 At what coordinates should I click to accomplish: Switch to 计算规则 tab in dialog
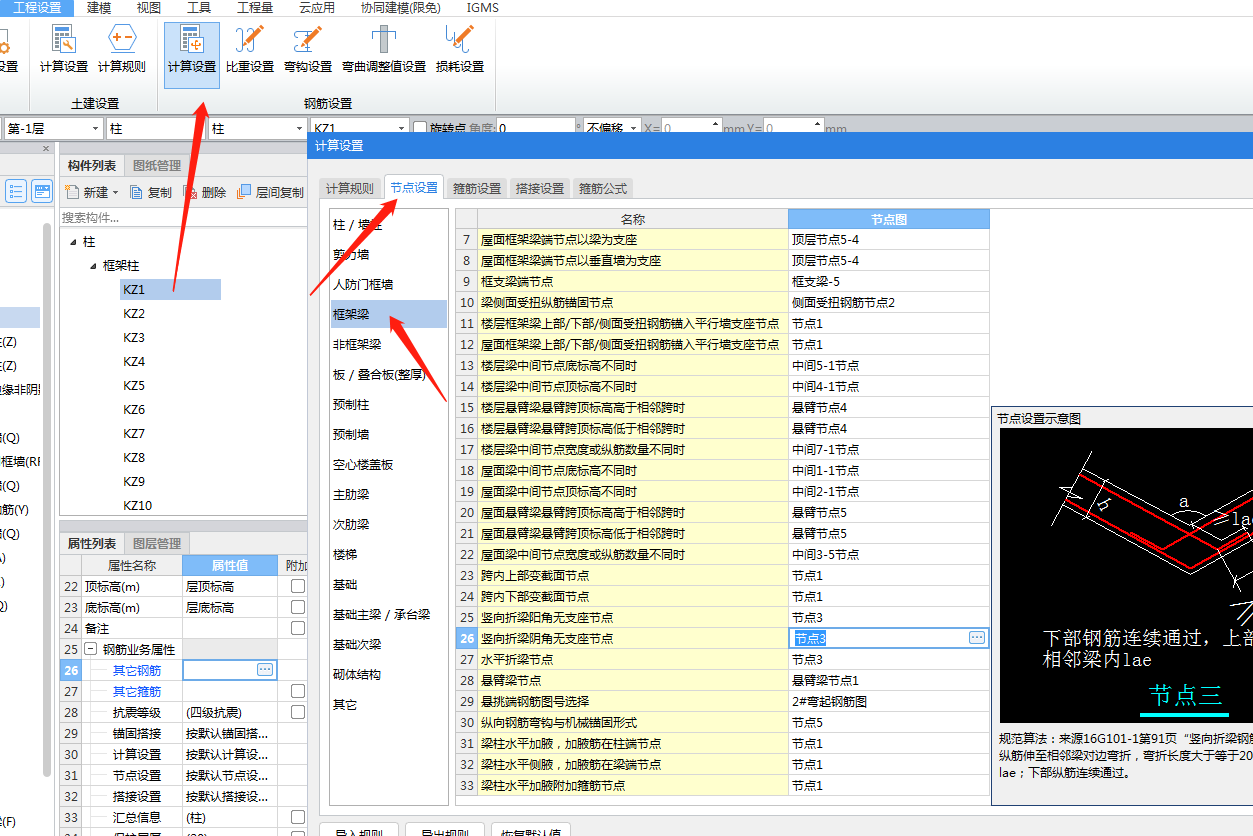pos(350,188)
